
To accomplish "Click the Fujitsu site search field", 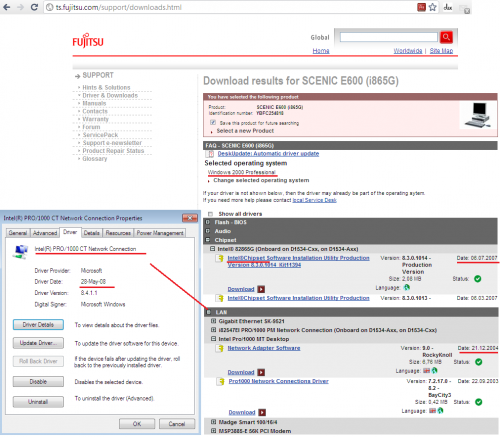I will pyautogui.click(x=388, y=37).
